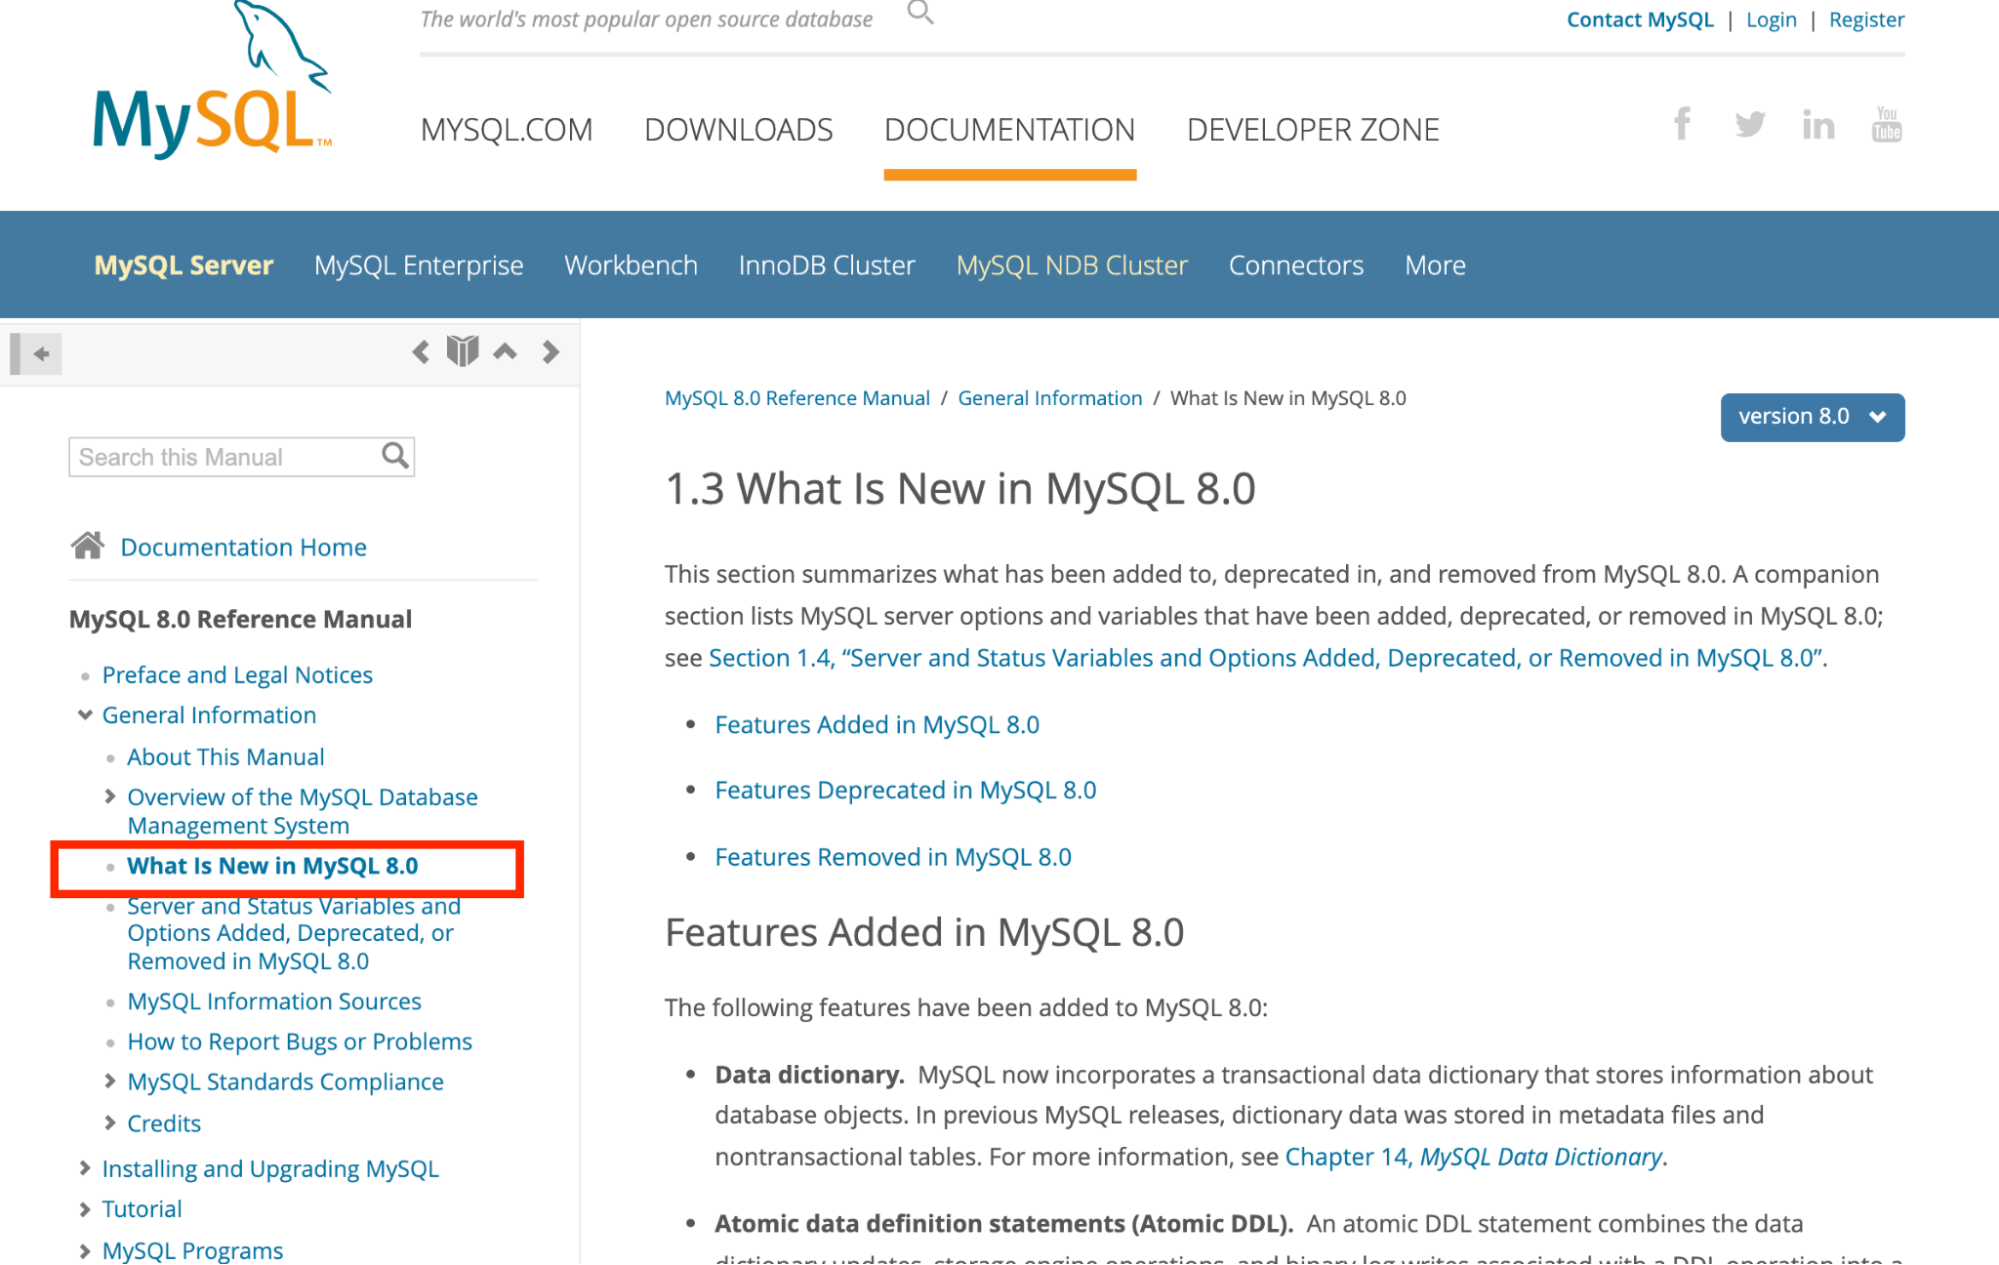Expand the Tutorial tree node
1999x1265 pixels.
pos(85,1209)
